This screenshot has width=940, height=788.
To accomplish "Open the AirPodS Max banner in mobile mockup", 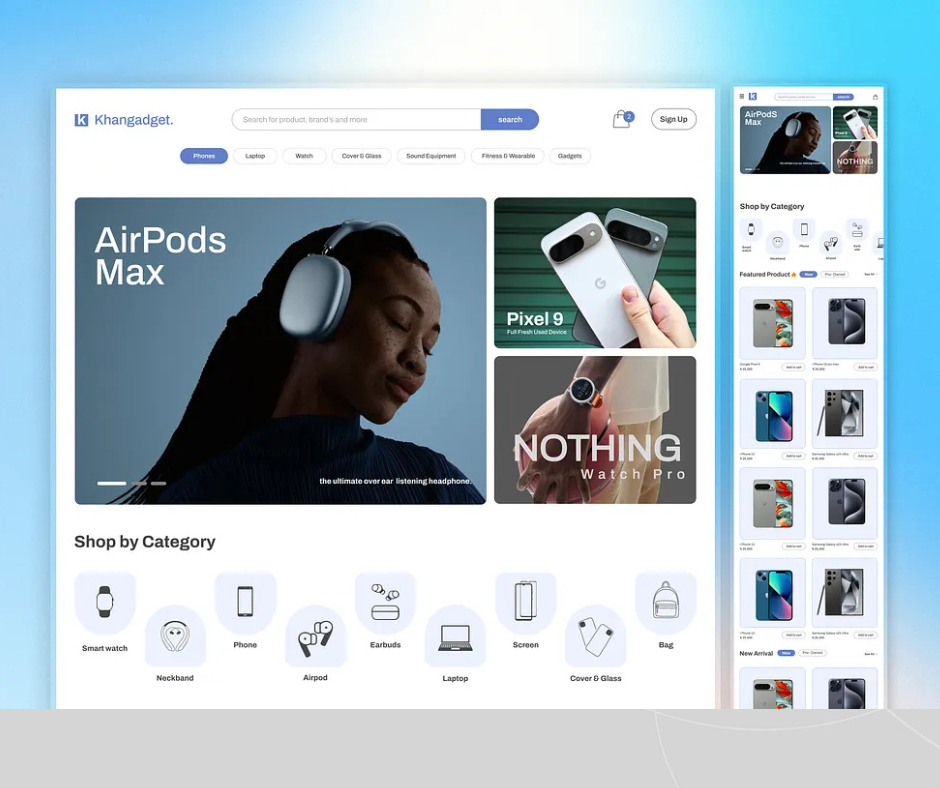I will tap(785, 140).
